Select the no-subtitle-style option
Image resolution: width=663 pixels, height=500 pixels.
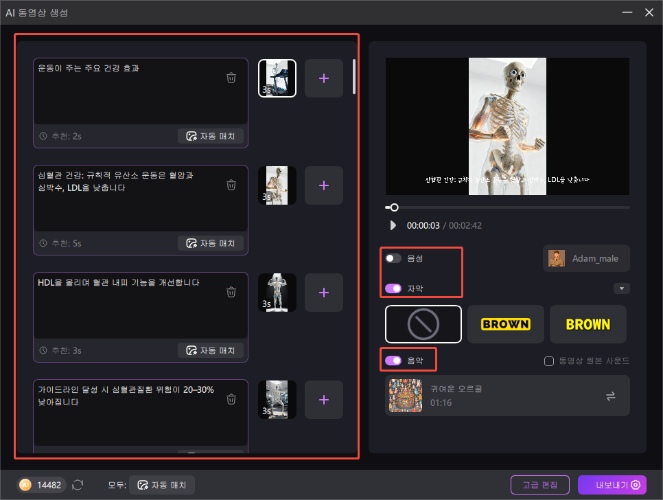click(423, 324)
